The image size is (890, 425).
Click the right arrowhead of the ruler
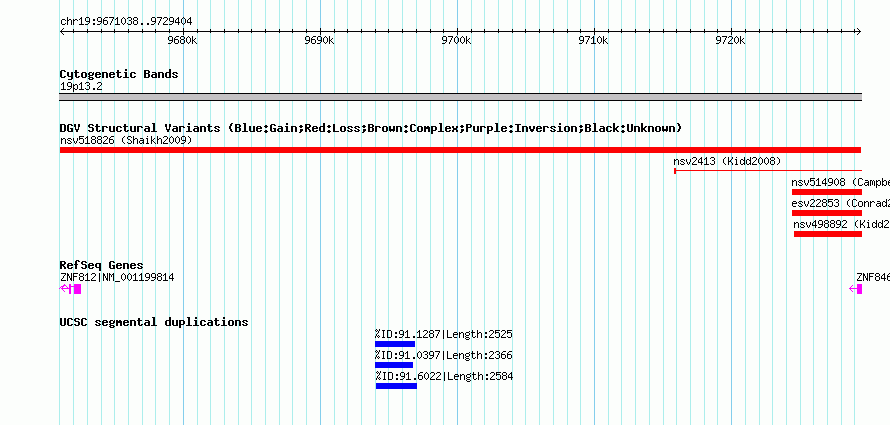859,32
